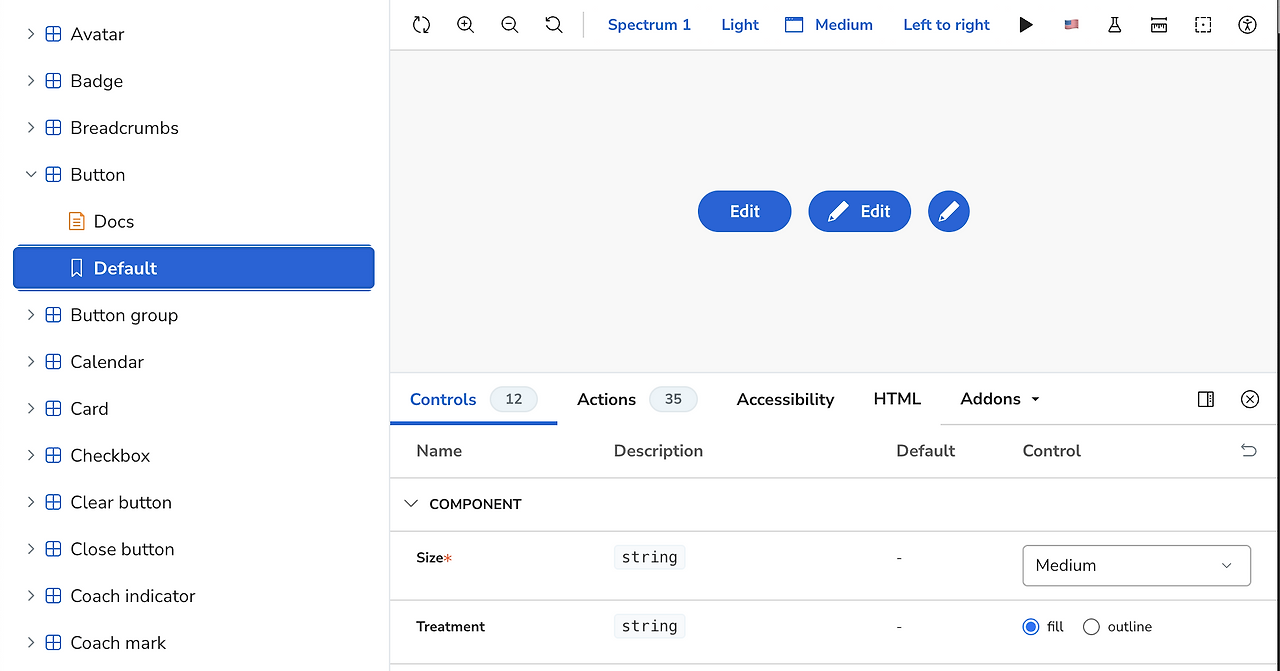Select the fill treatment radio button

tap(1030, 626)
